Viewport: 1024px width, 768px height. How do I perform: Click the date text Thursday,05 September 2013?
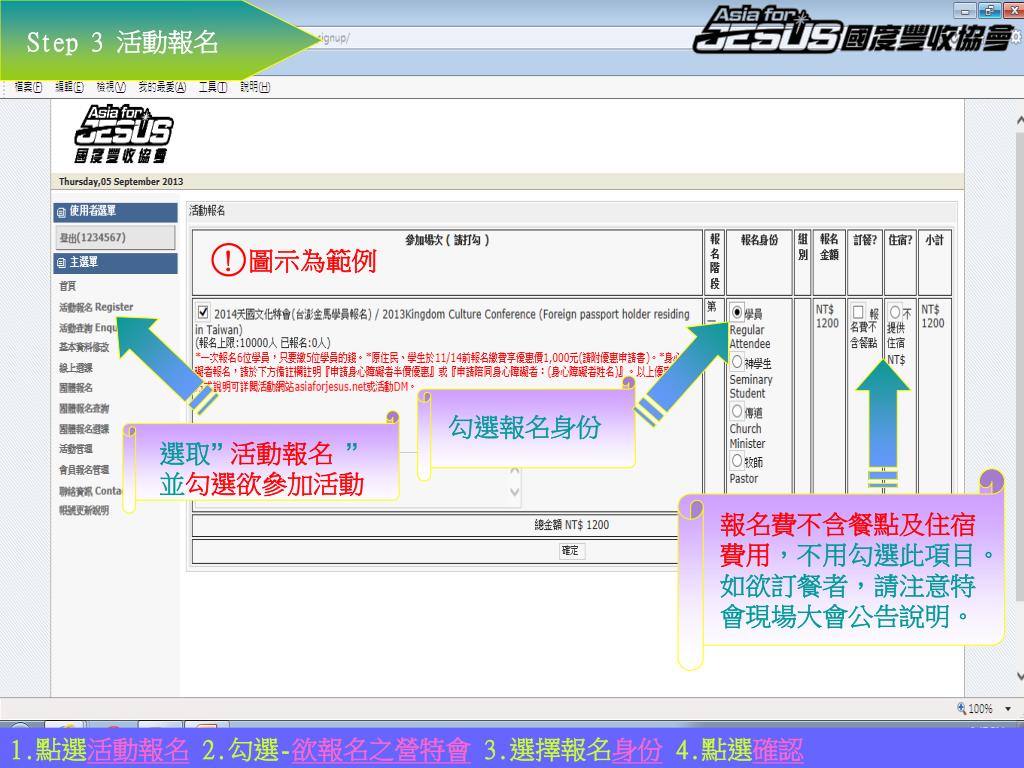click(x=121, y=182)
